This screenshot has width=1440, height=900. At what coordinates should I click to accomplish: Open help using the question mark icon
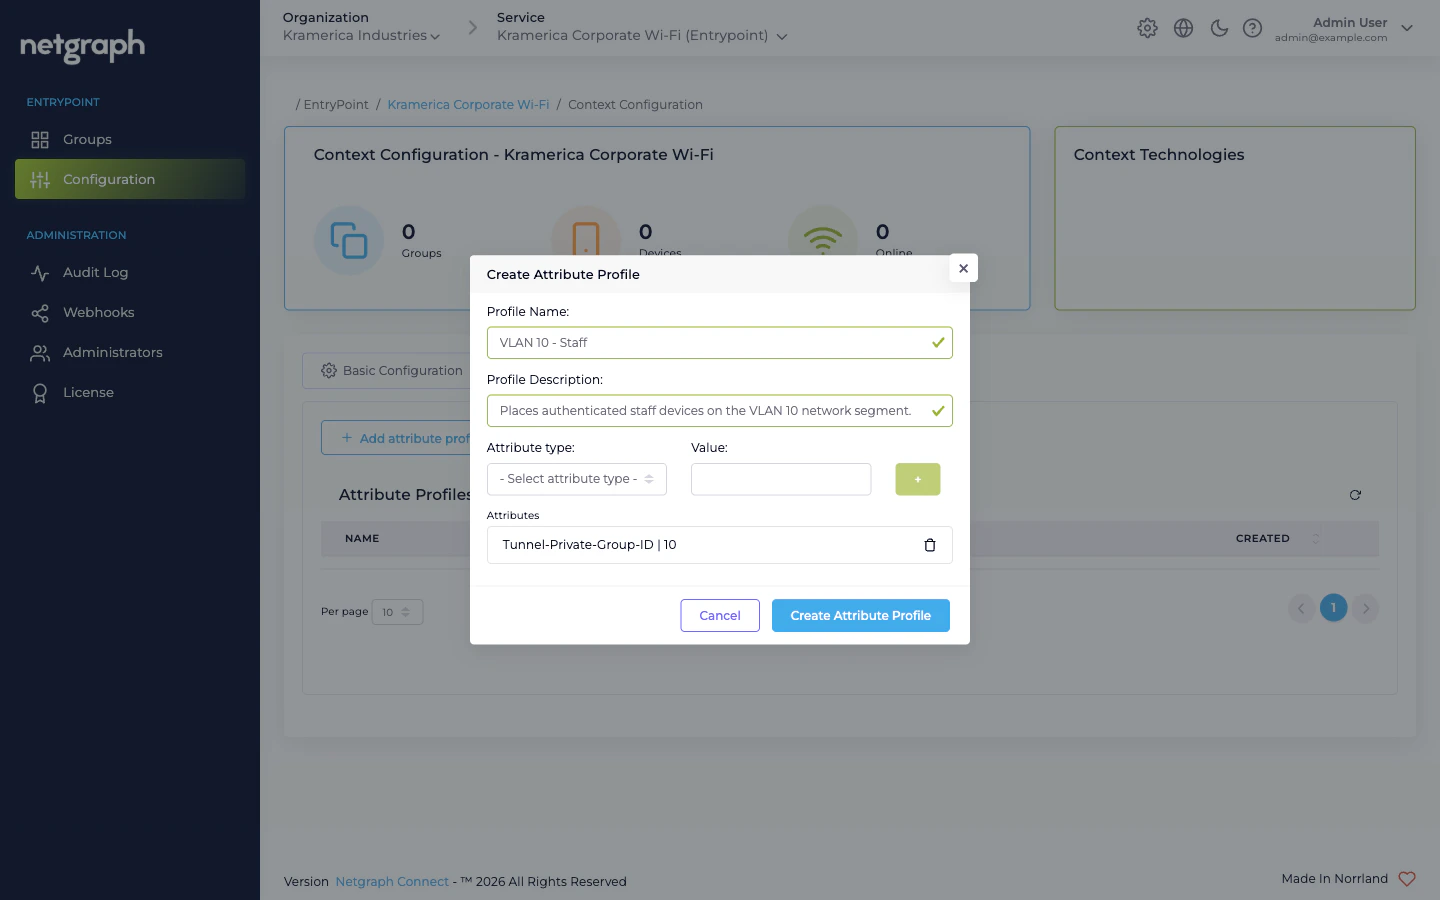click(1253, 28)
